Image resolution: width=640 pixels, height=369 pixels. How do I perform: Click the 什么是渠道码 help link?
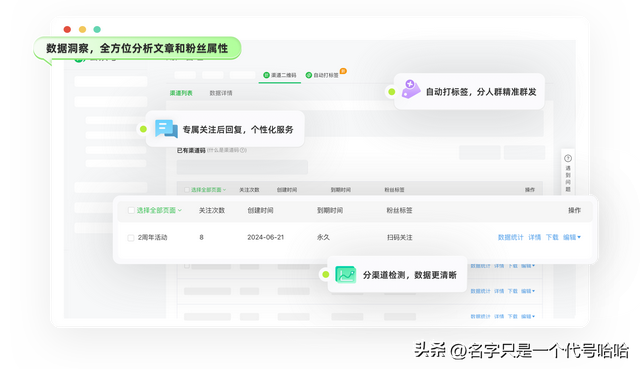coord(227,150)
